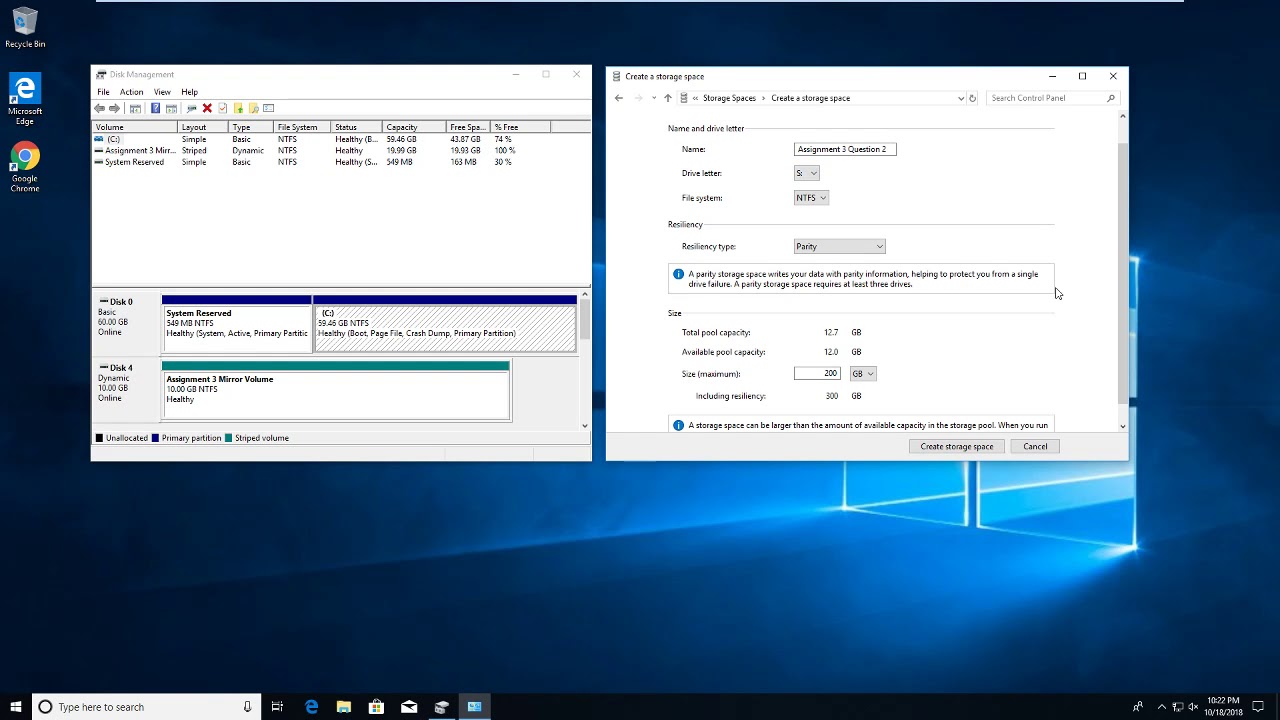
Task: Click the Create storage space button
Action: point(957,447)
